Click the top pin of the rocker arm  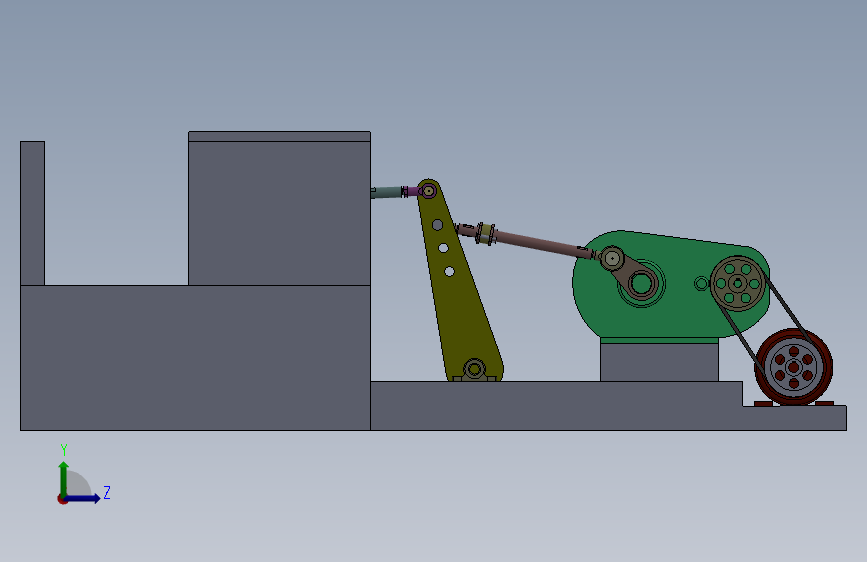pyautogui.click(x=429, y=191)
